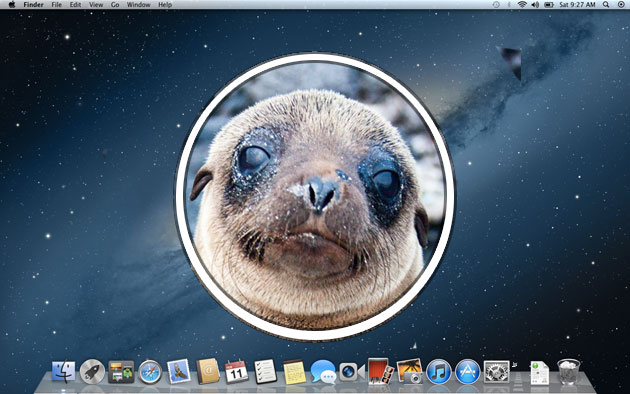
Task: Open Messages speech bubble icon
Action: 323,372
